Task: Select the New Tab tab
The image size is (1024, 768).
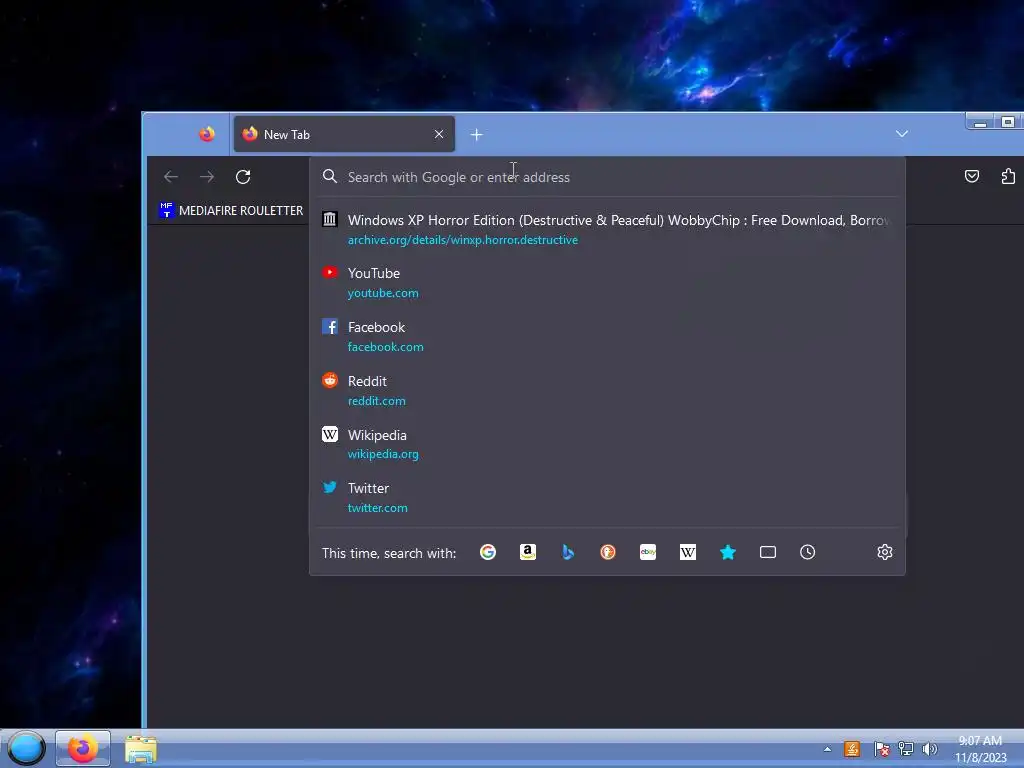Action: [x=344, y=135]
